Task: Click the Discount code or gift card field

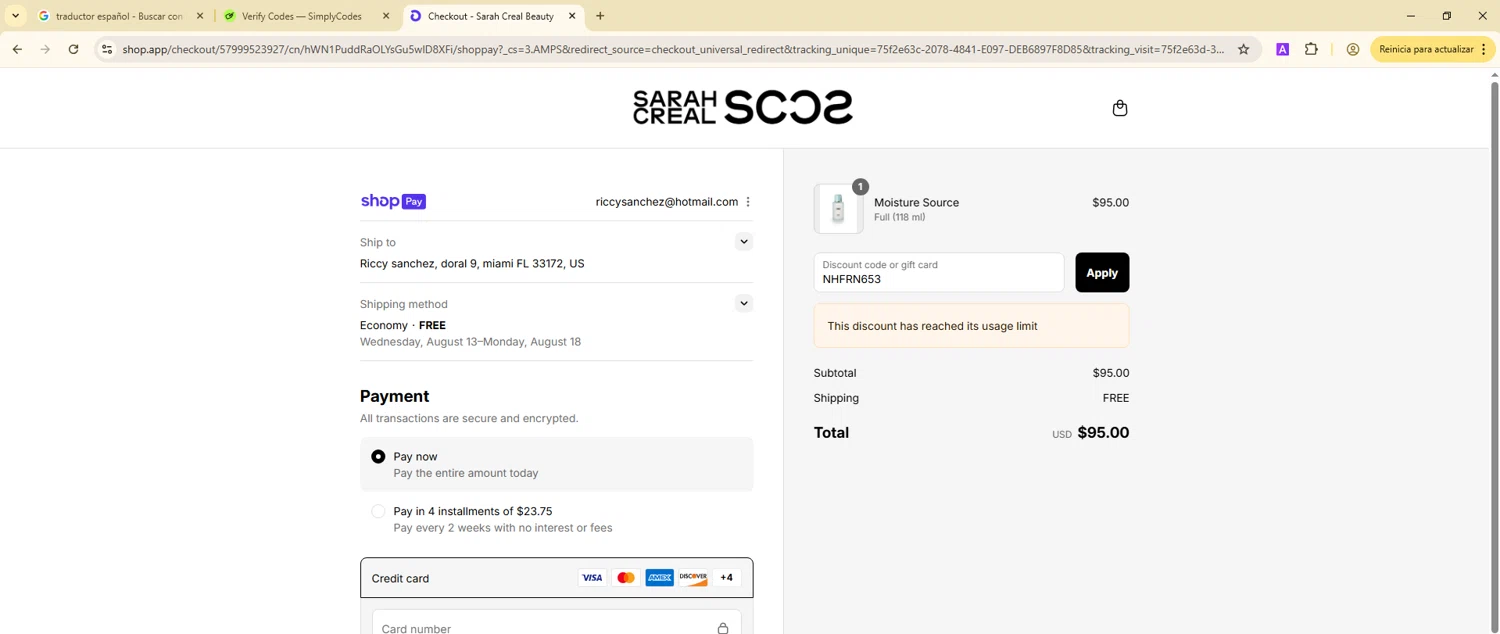Action: (939, 273)
